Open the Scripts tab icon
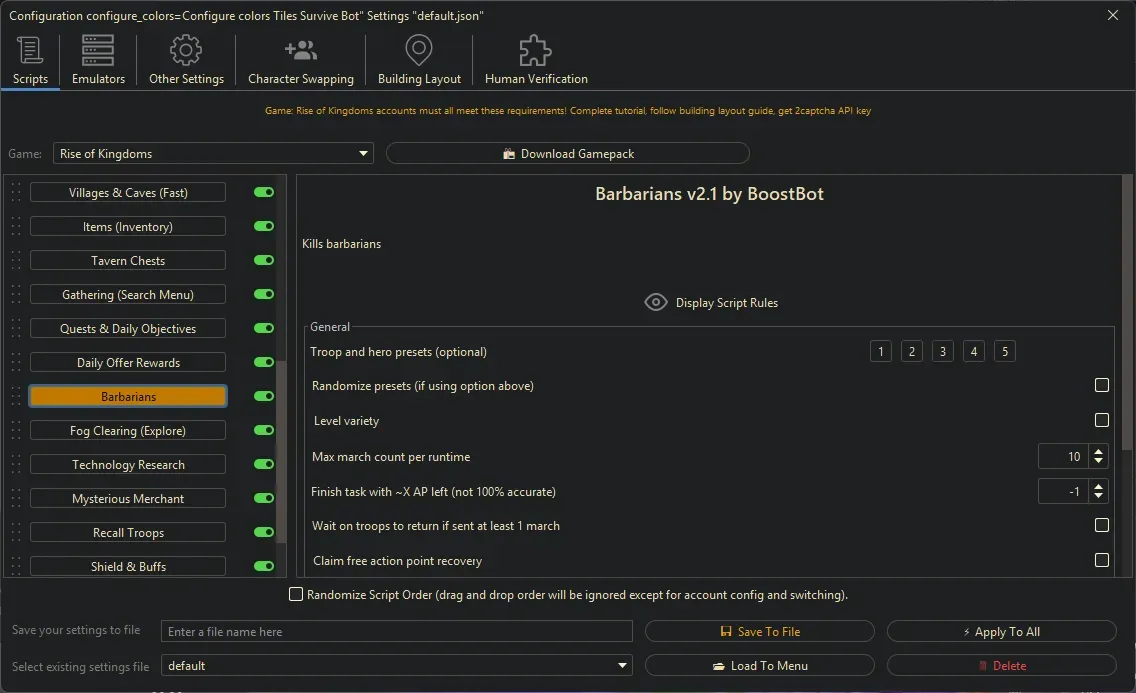Viewport: 1136px width, 693px height. coord(30,51)
